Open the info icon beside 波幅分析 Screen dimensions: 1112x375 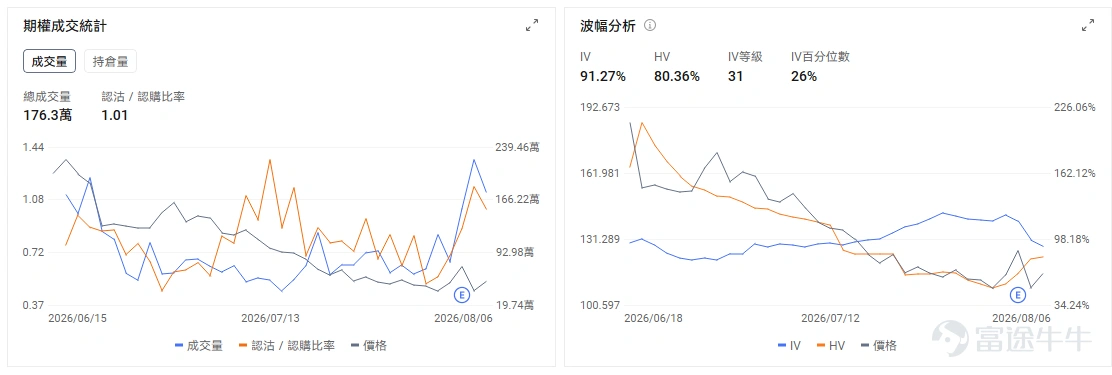(x=650, y=26)
